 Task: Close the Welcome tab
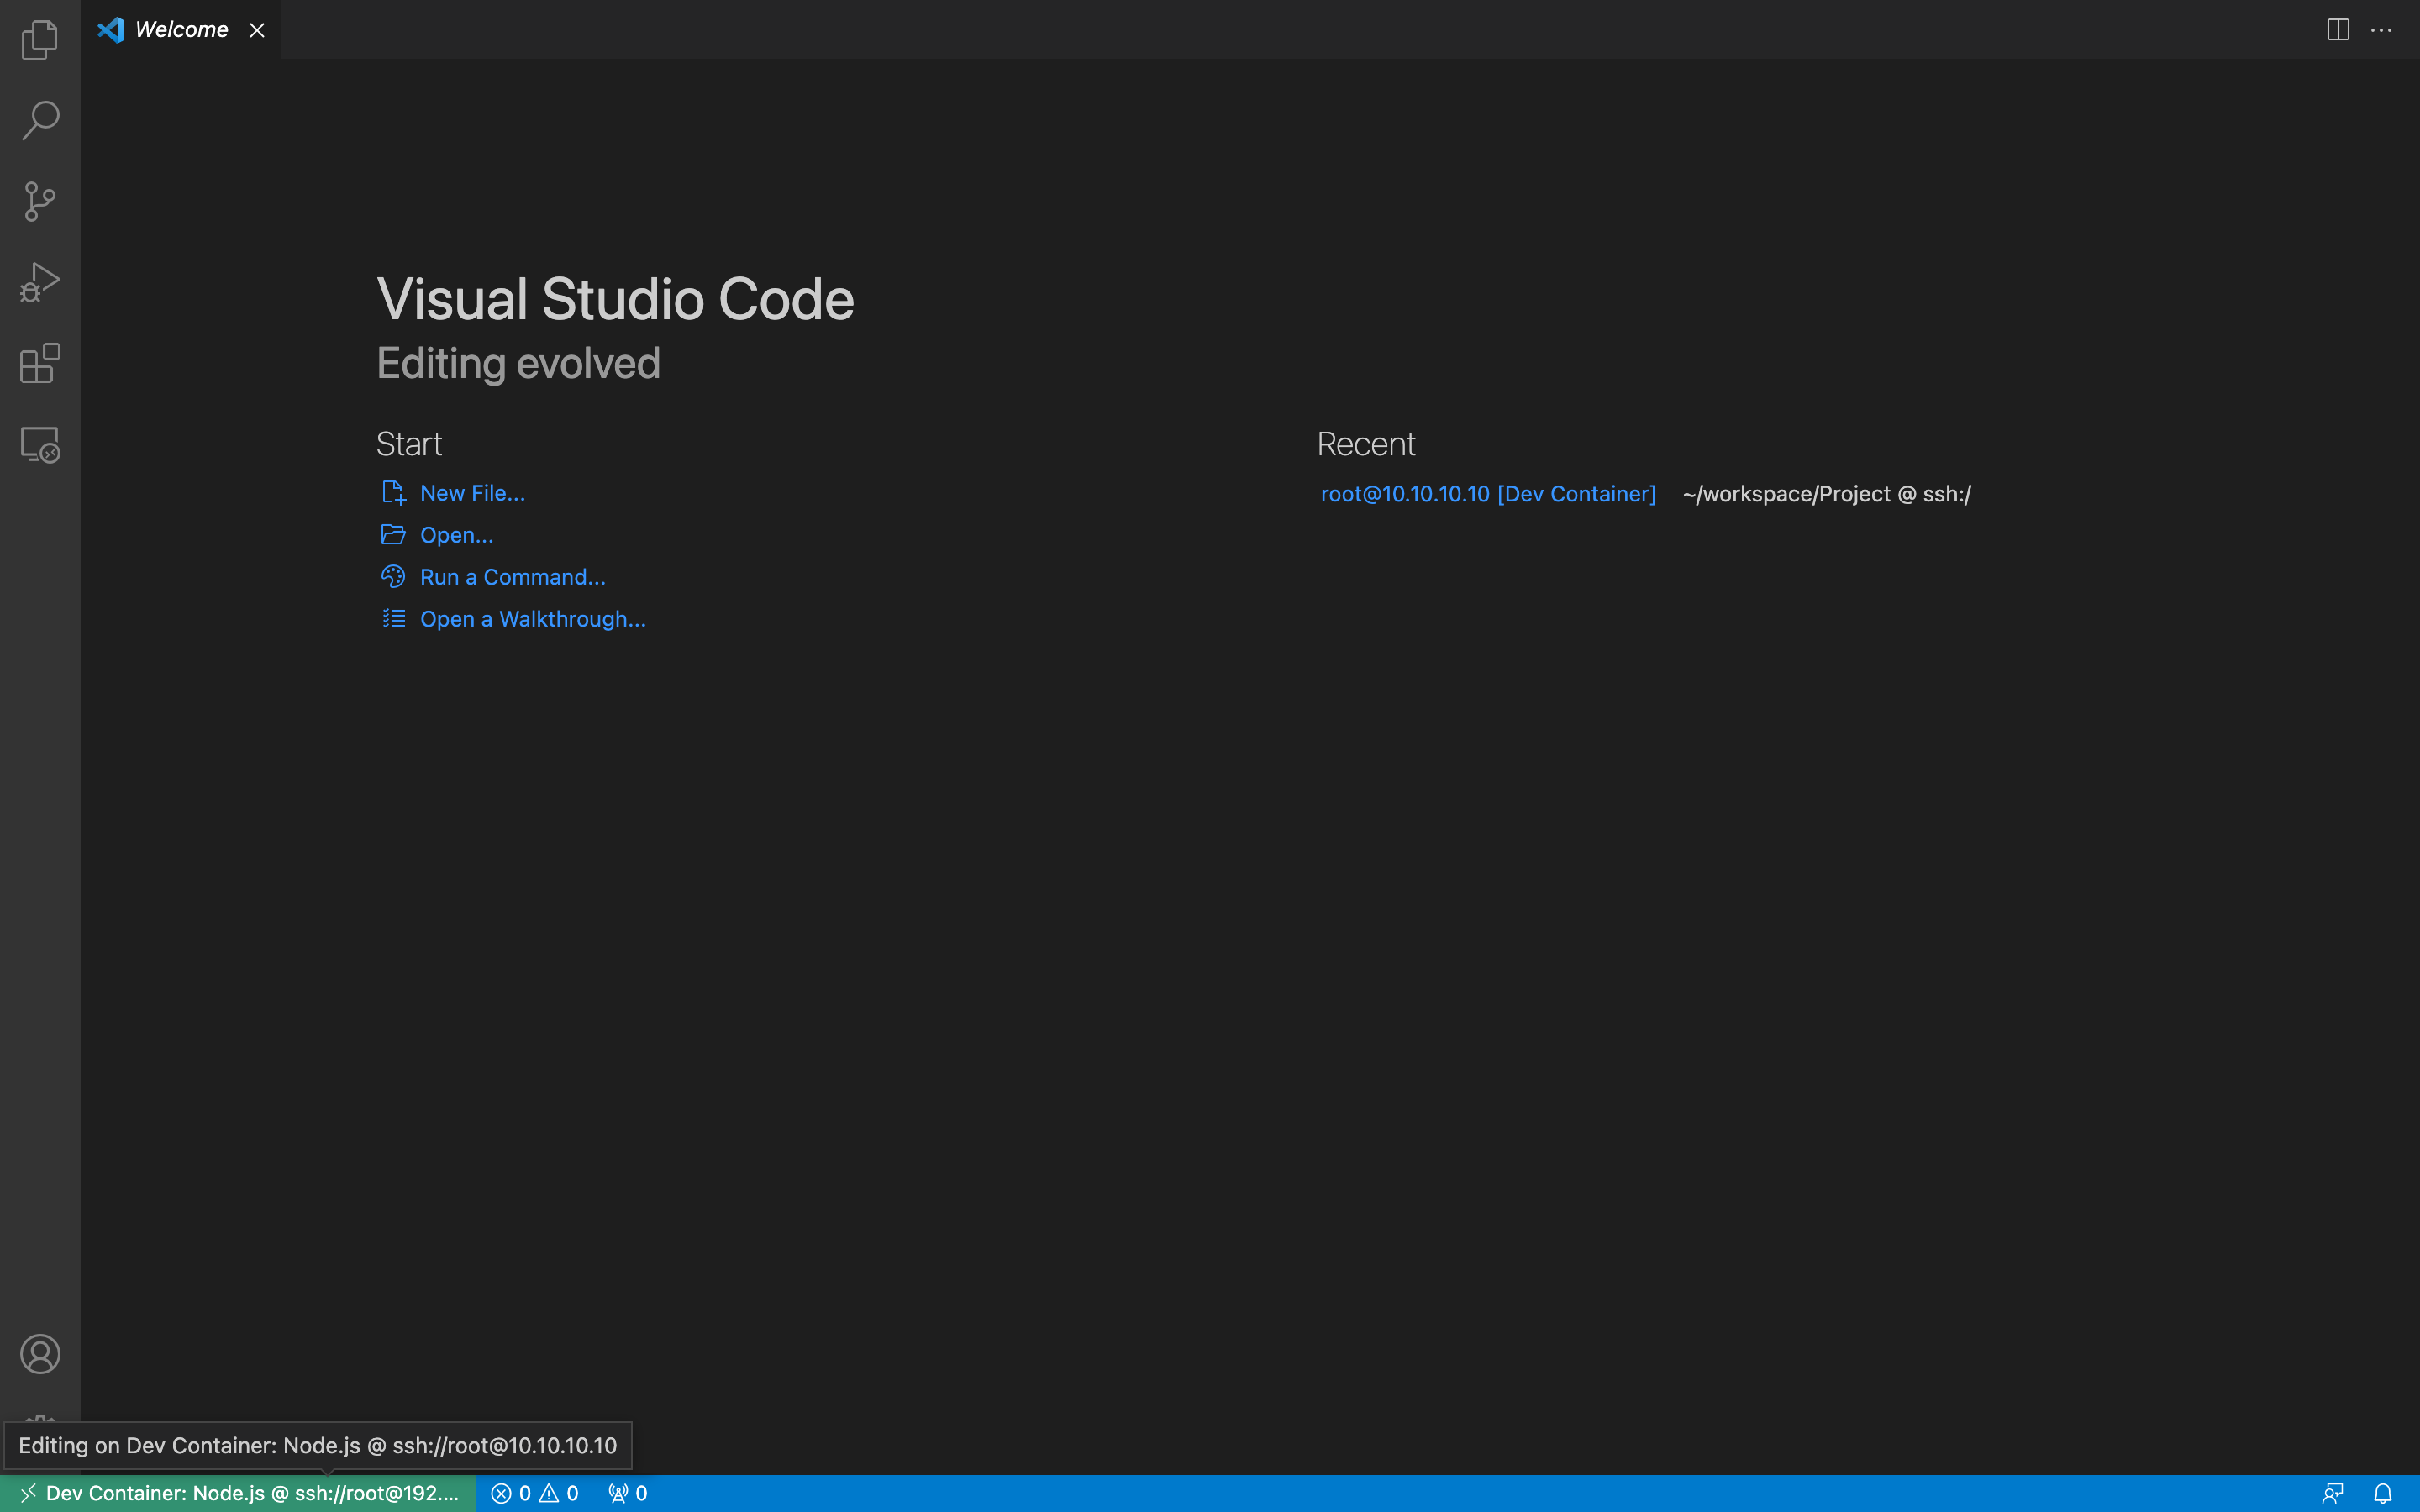pos(257,30)
